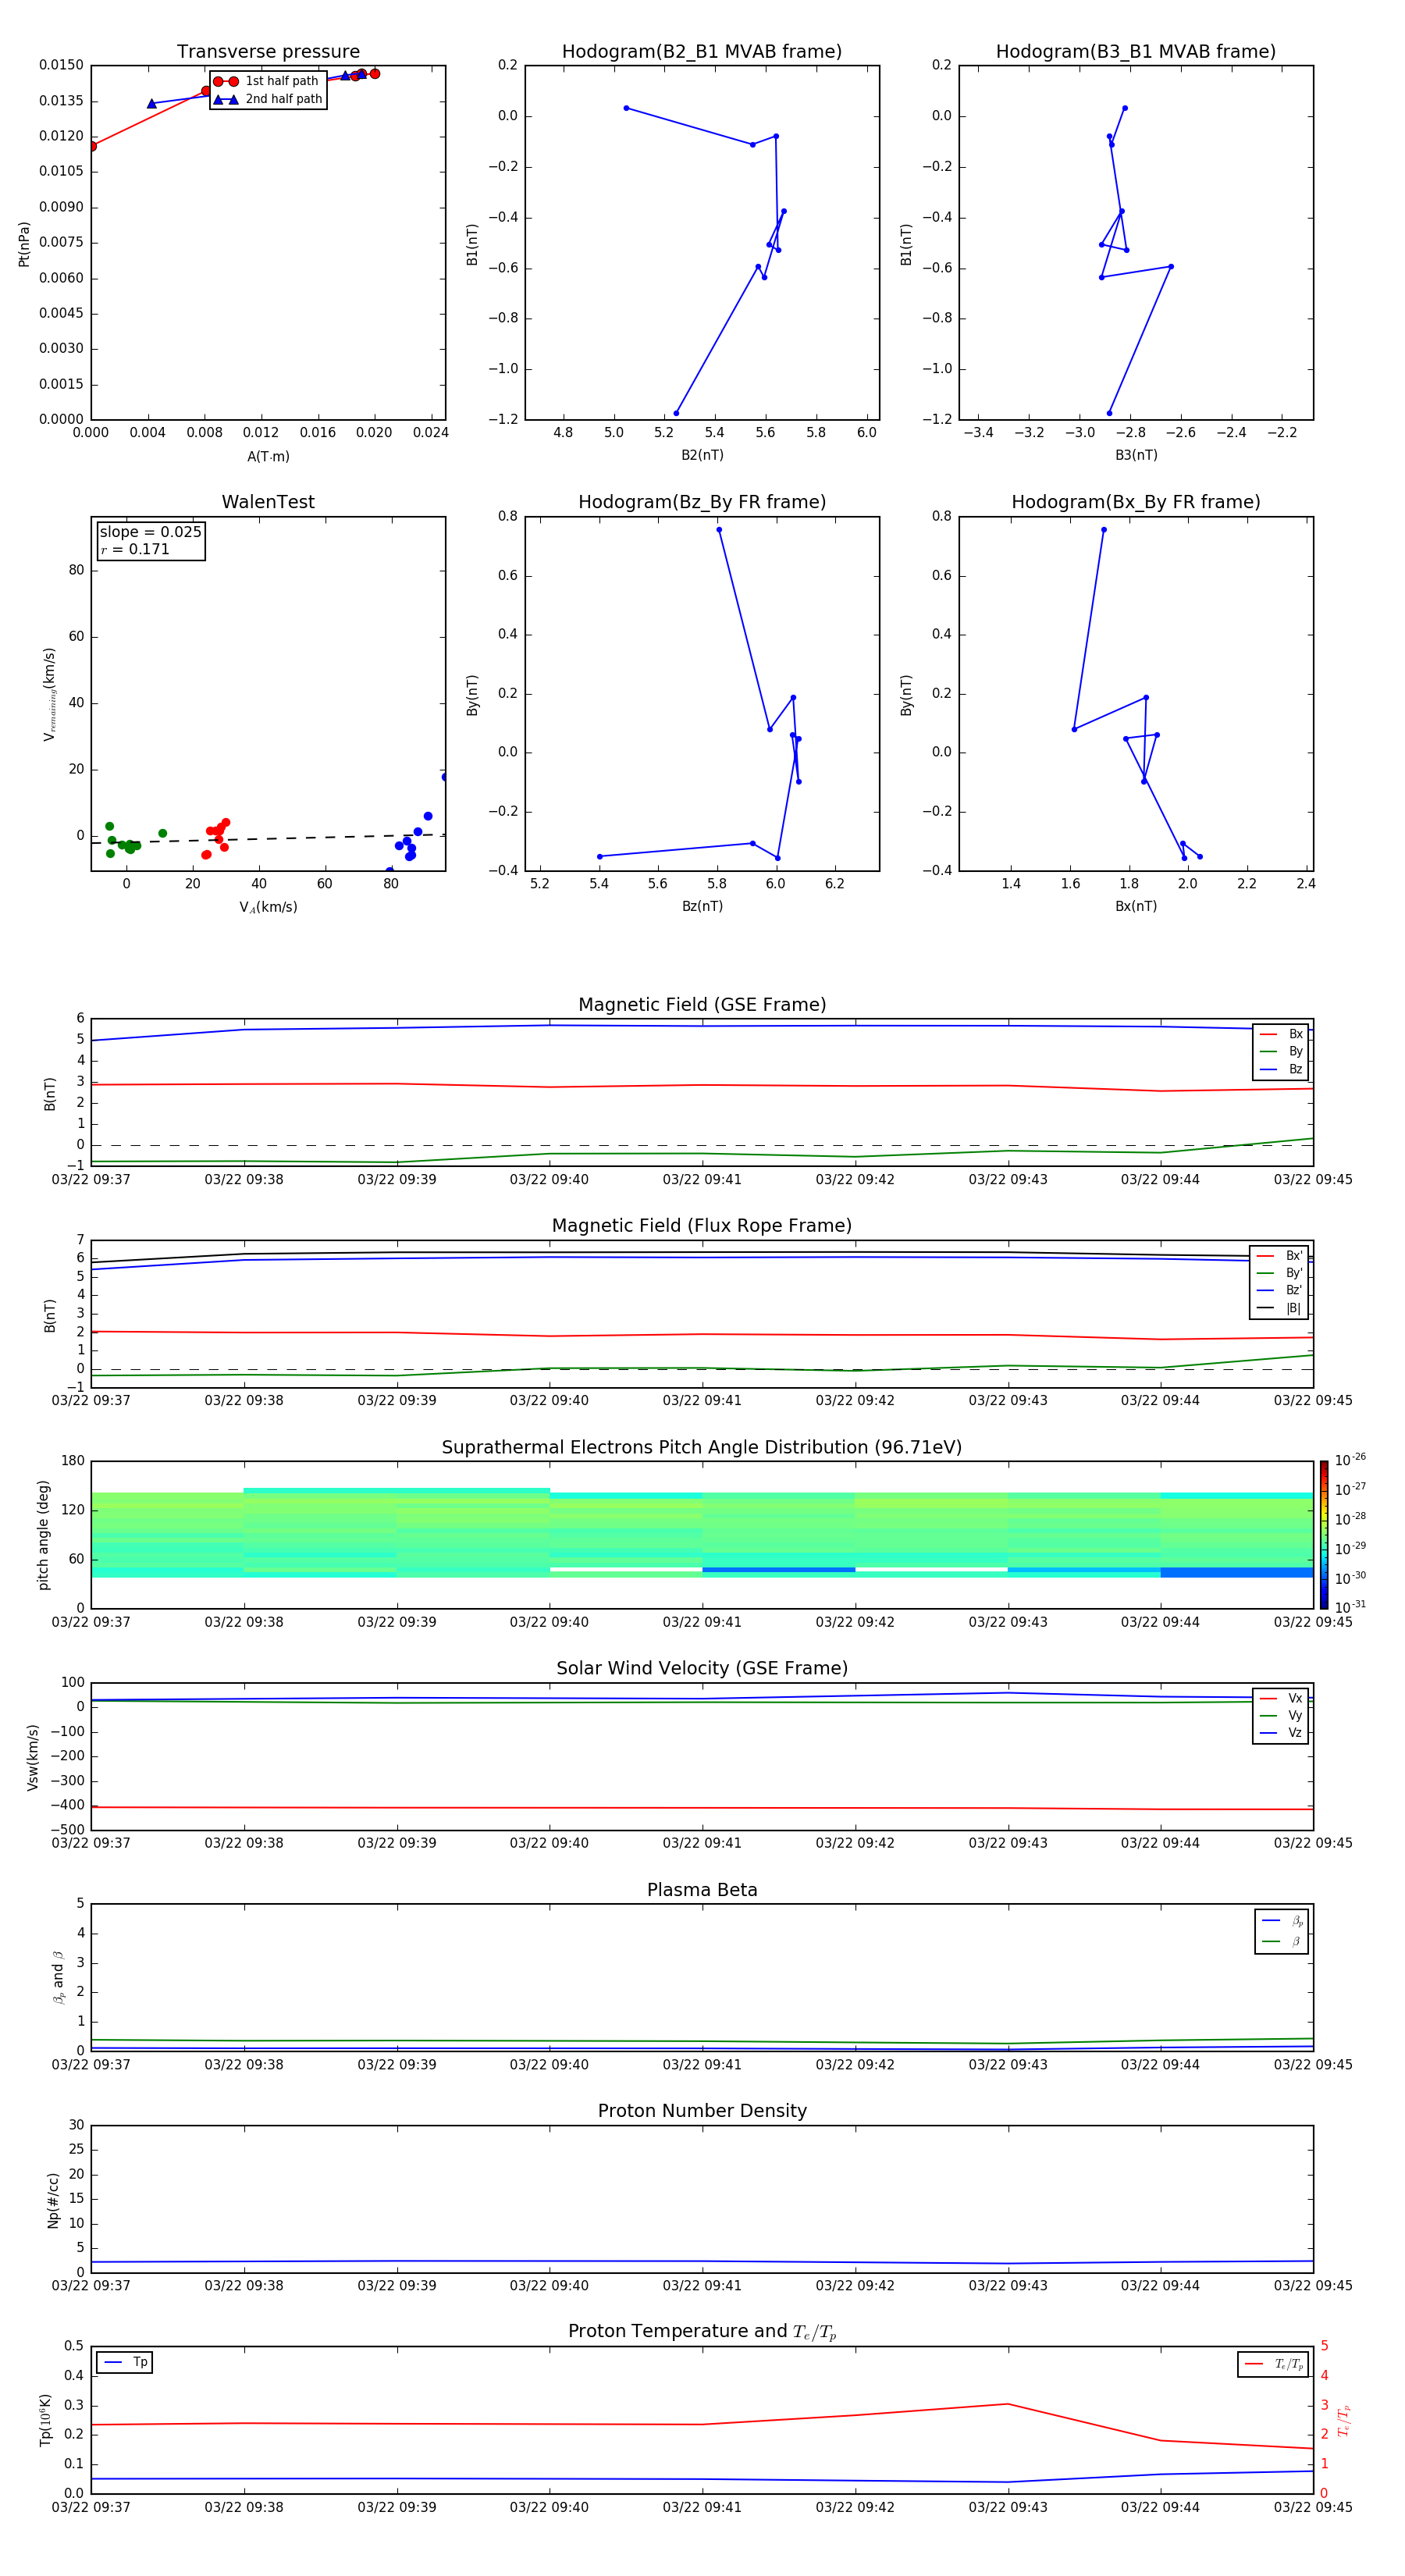This screenshot has width=1405, height=2576.
Task: Click the 'Proton Number Density' title
Action: pyautogui.click(x=702, y=2111)
